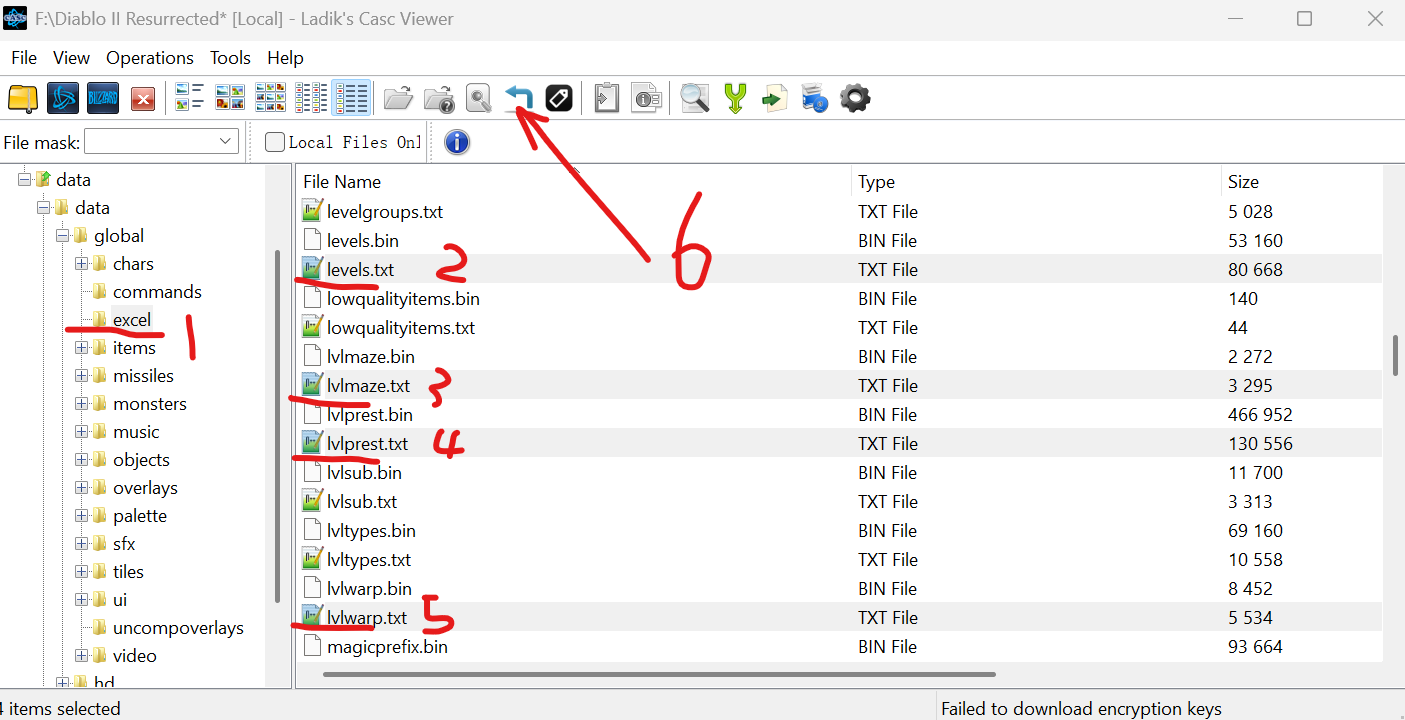
Task: Click the Blizzard logo toolbar icon
Action: click(x=103, y=98)
